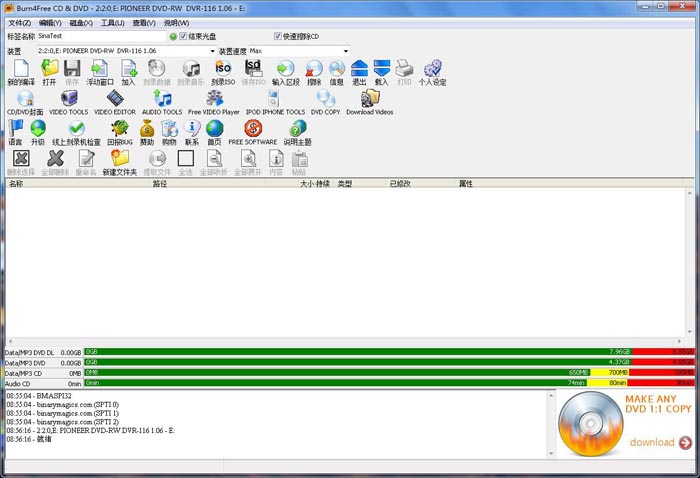Open IPOD IPHONE TOOLS
The width and height of the screenshot is (700, 478).
click(x=275, y=103)
